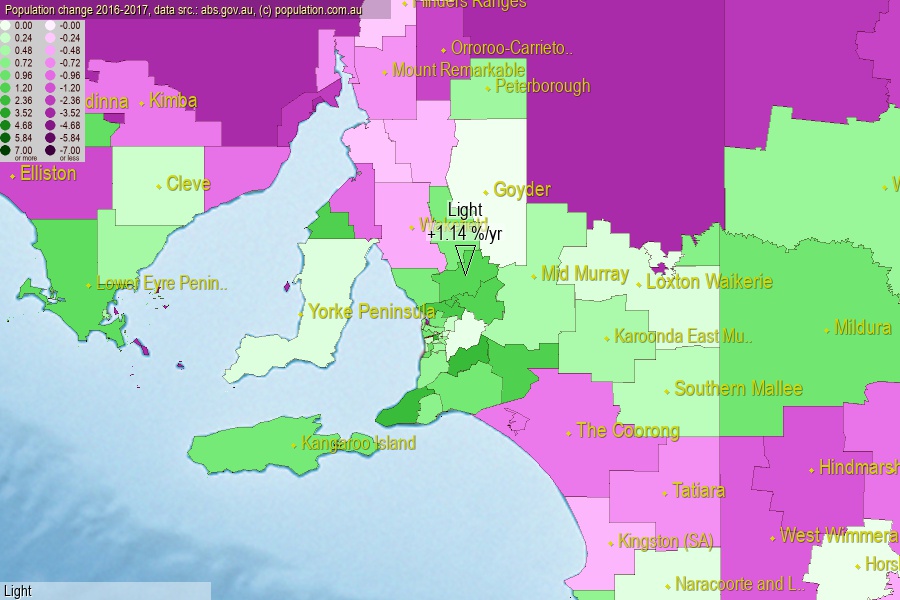Click the Elliston label
Image resolution: width=900 pixels, height=600 pixels.
coord(48,173)
